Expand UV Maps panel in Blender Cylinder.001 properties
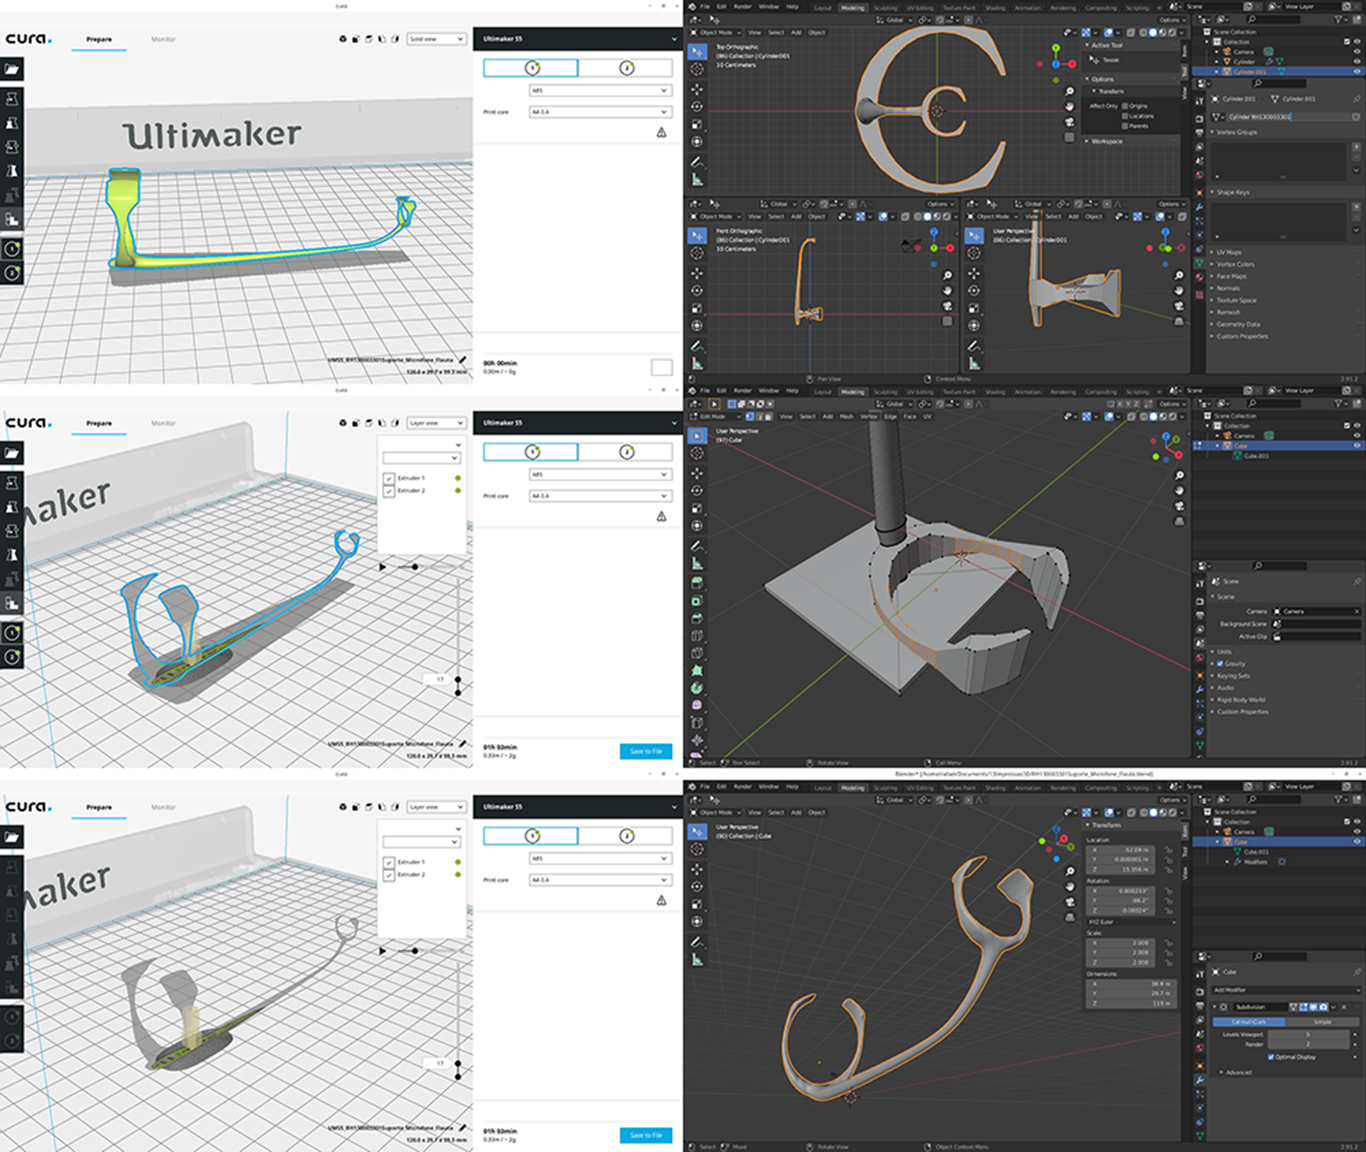The width and height of the screenshot is (1366, 1152). (x=1228, y=252)
